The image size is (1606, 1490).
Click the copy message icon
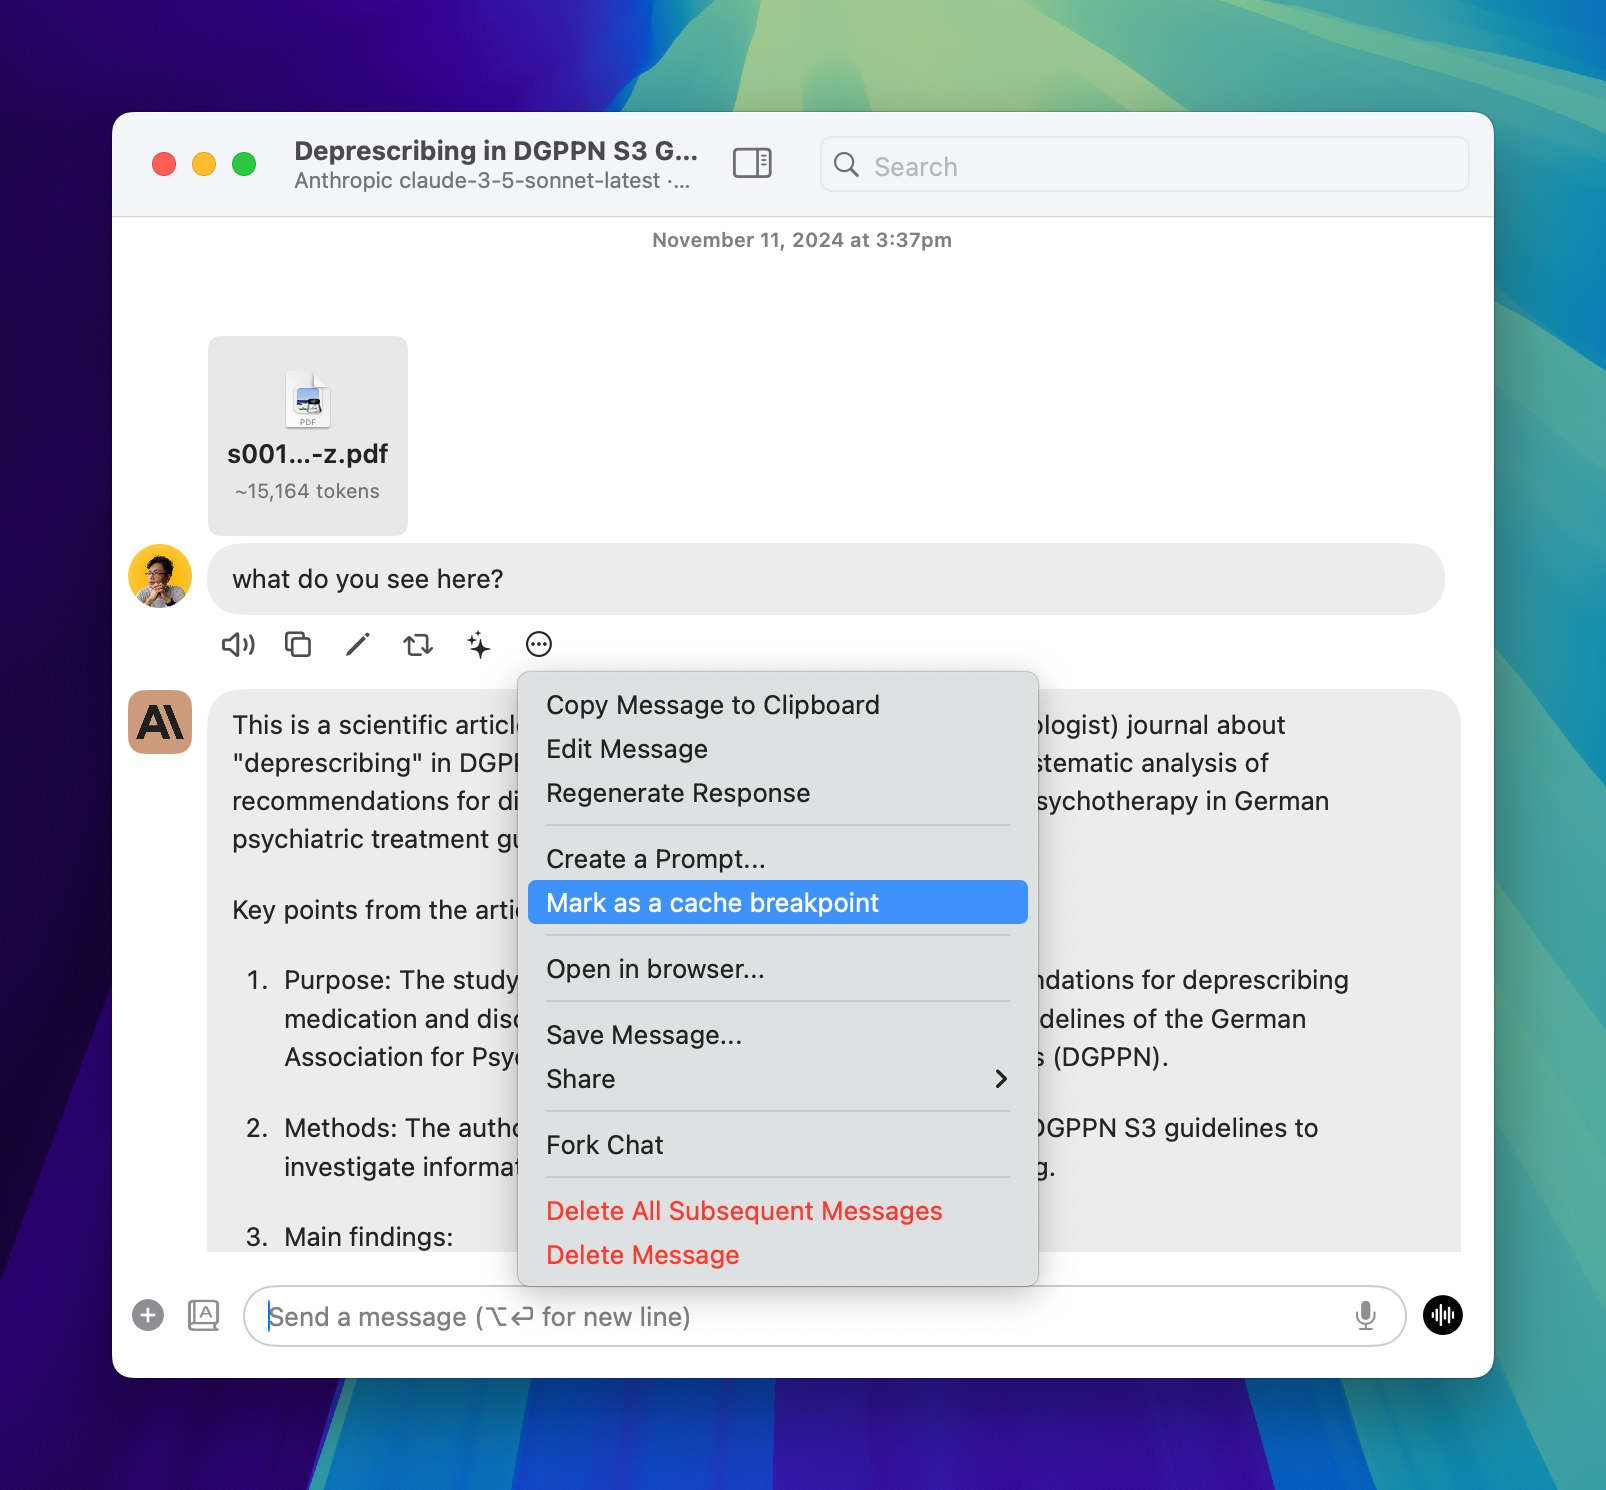coord(298,645)
